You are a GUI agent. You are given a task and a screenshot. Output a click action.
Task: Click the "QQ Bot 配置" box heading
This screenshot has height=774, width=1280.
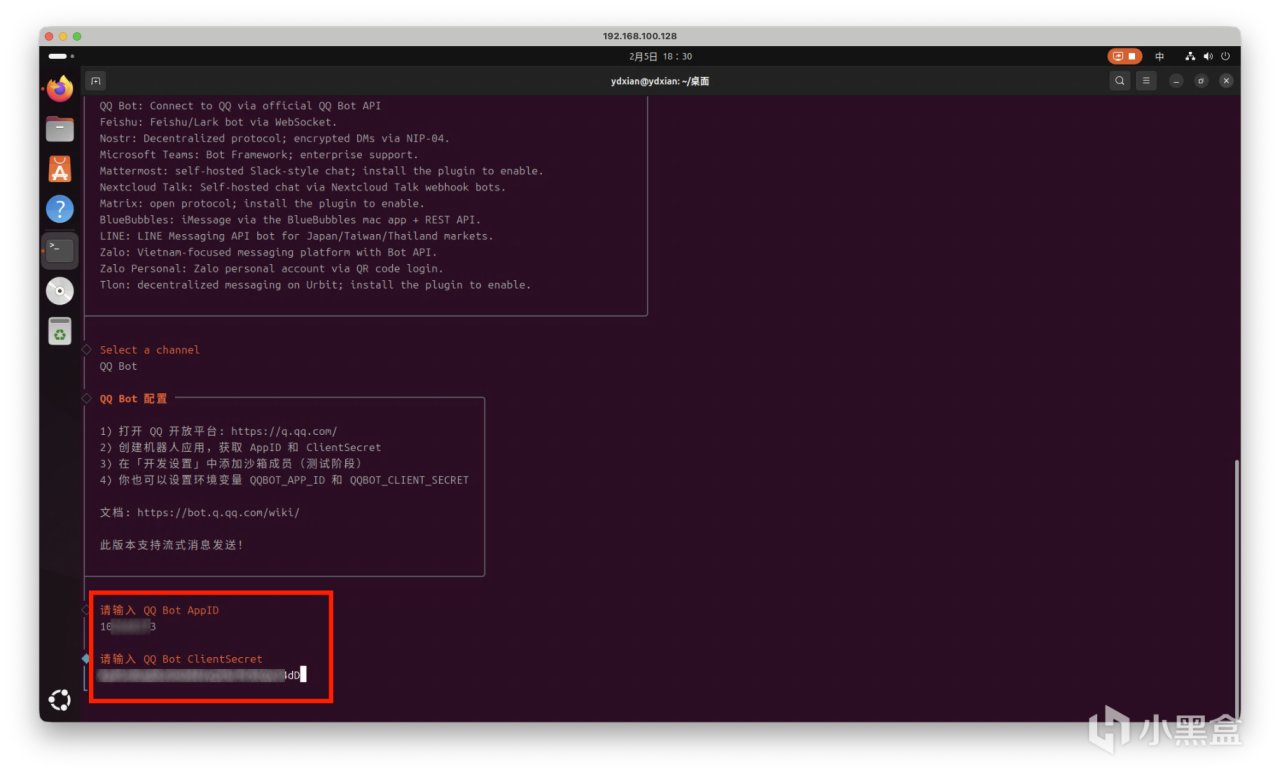click(x=133, y=399)
